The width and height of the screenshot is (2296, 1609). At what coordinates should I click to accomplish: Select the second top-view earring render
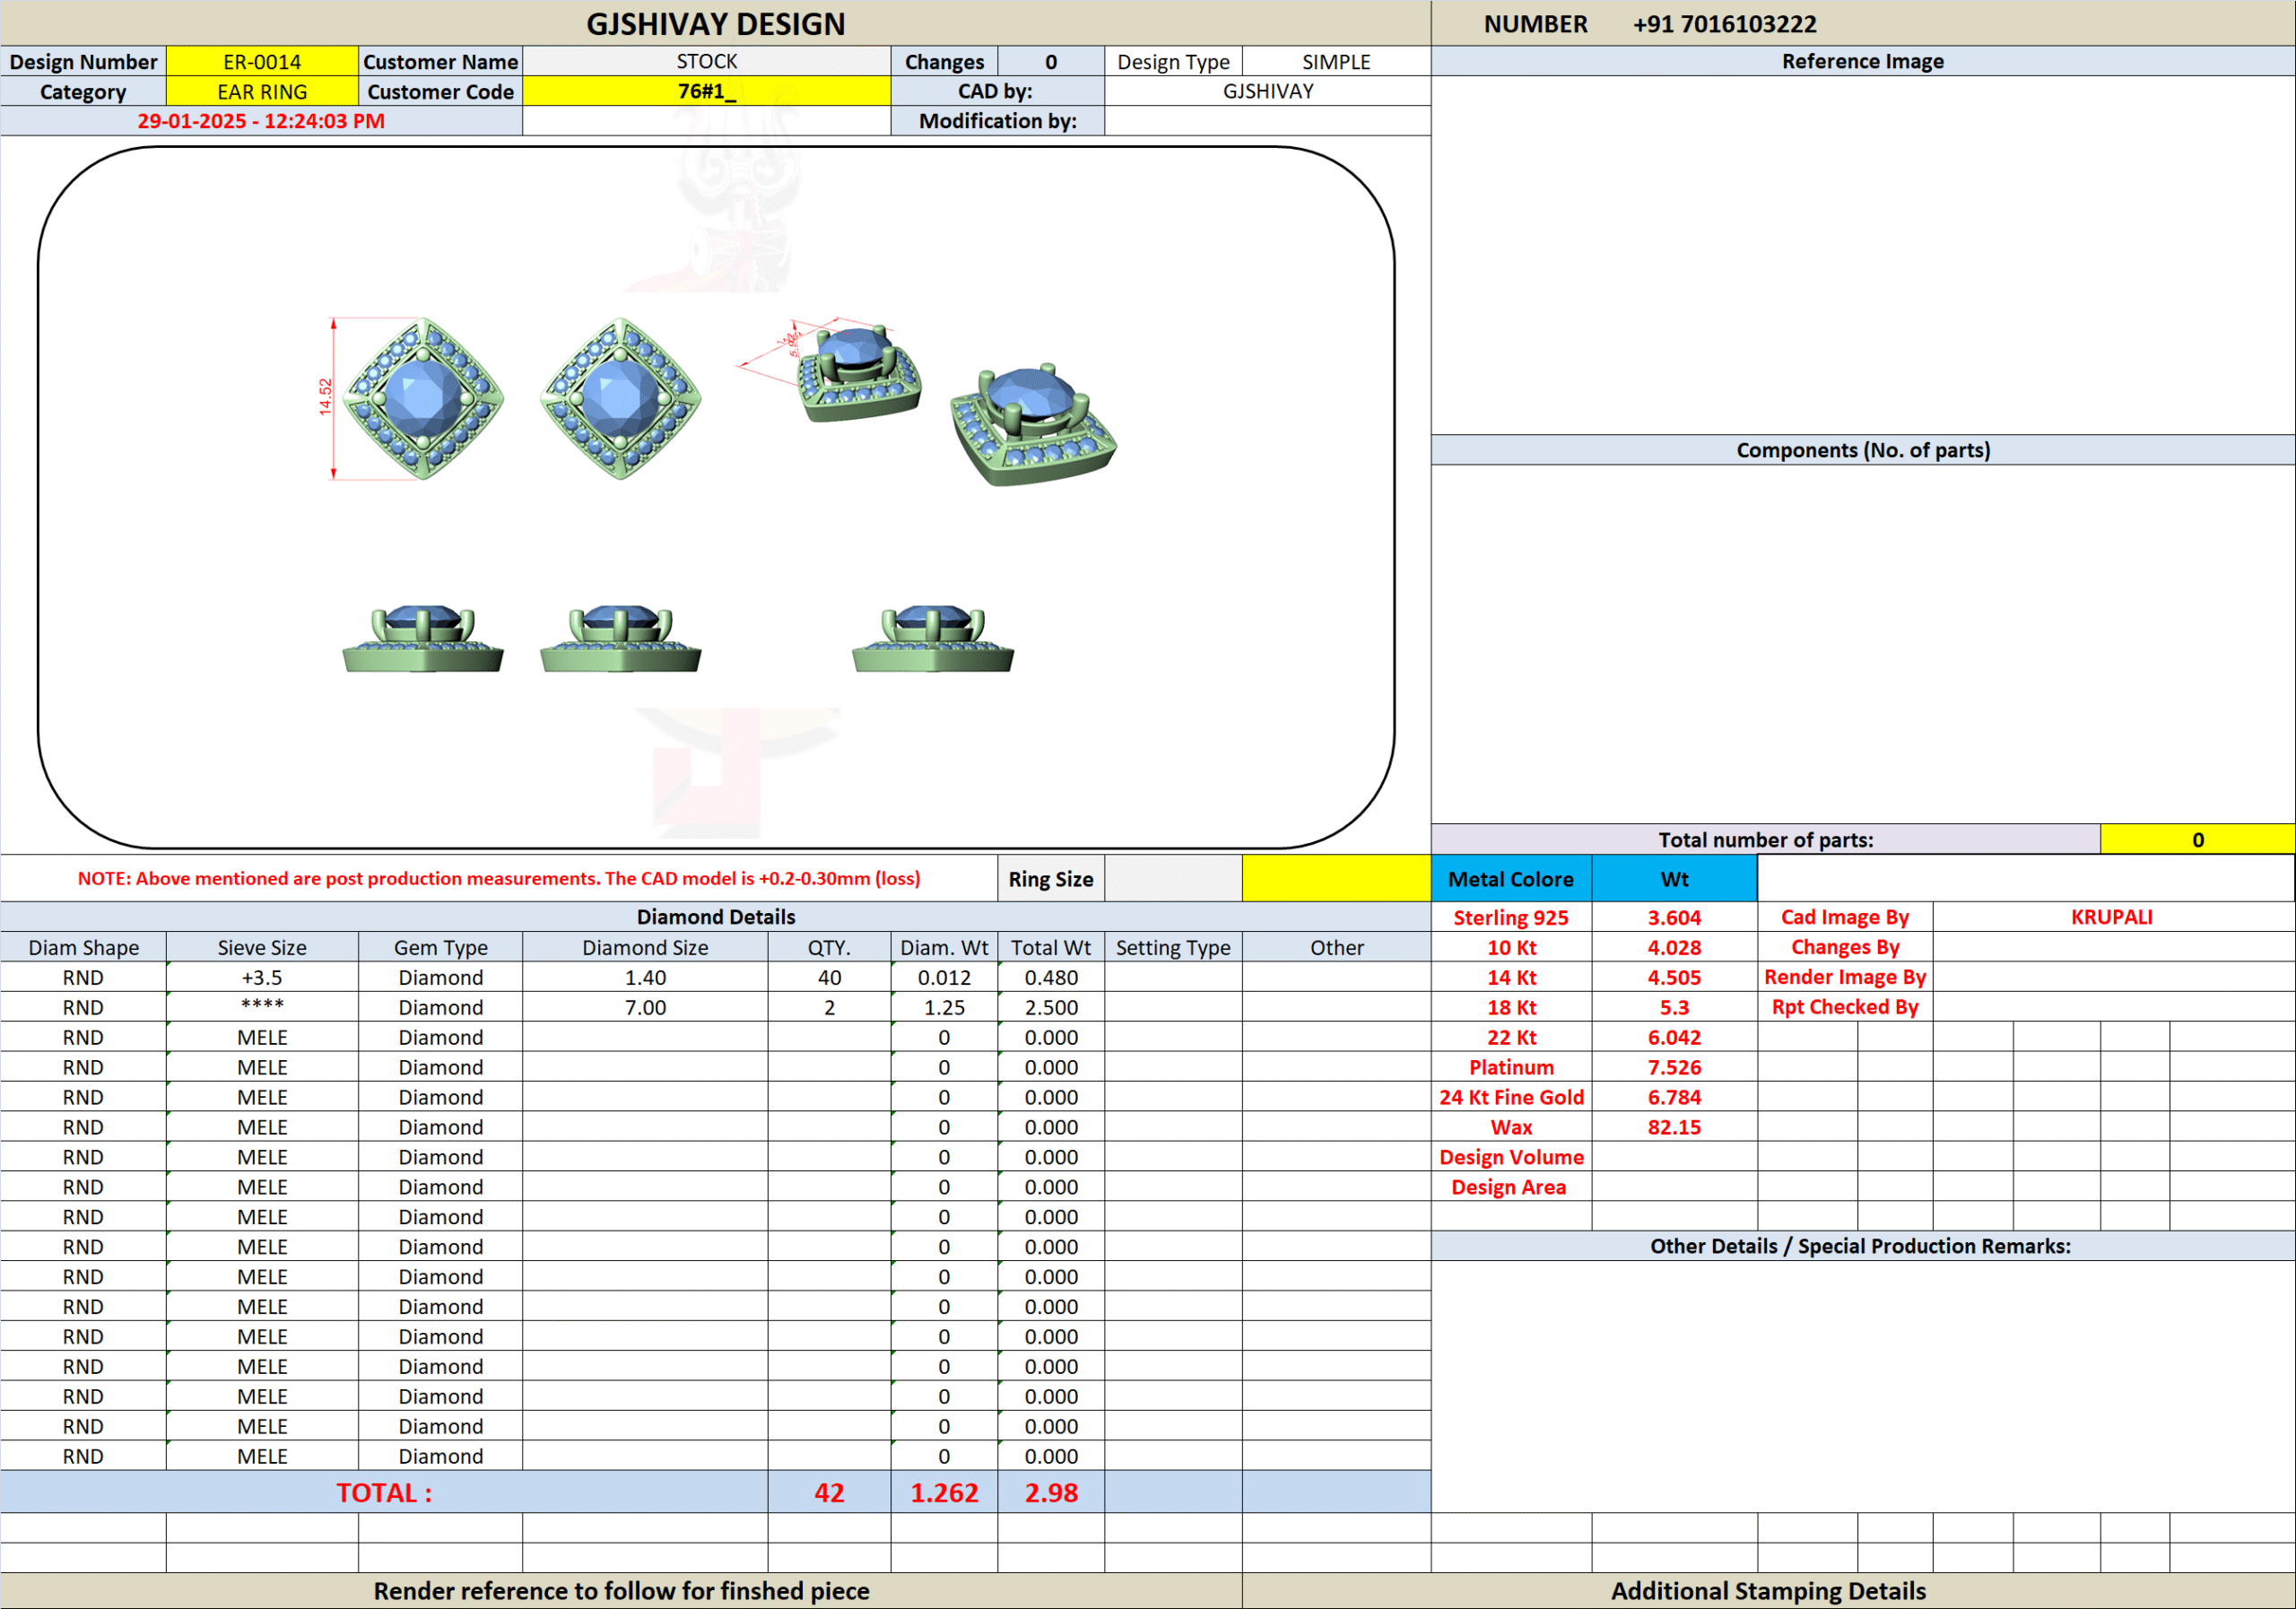coord(620,398)
